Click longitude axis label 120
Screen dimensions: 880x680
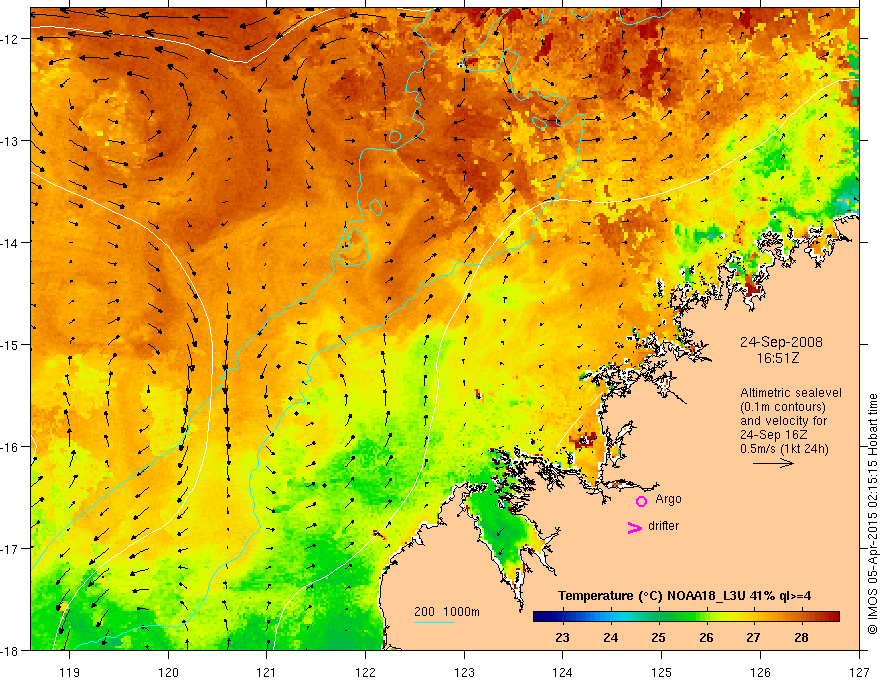coord(168,672)
